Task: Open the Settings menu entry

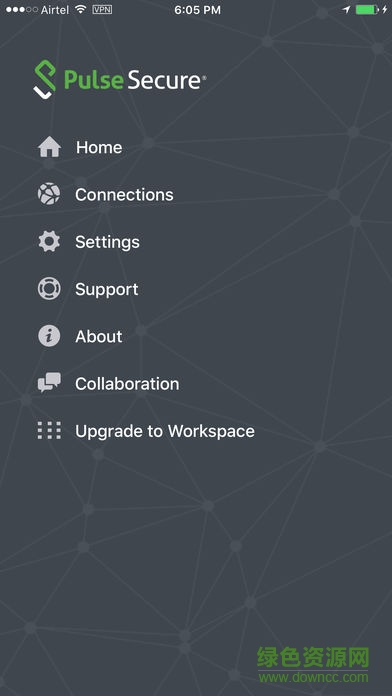Action: click(x=107, y=242)
